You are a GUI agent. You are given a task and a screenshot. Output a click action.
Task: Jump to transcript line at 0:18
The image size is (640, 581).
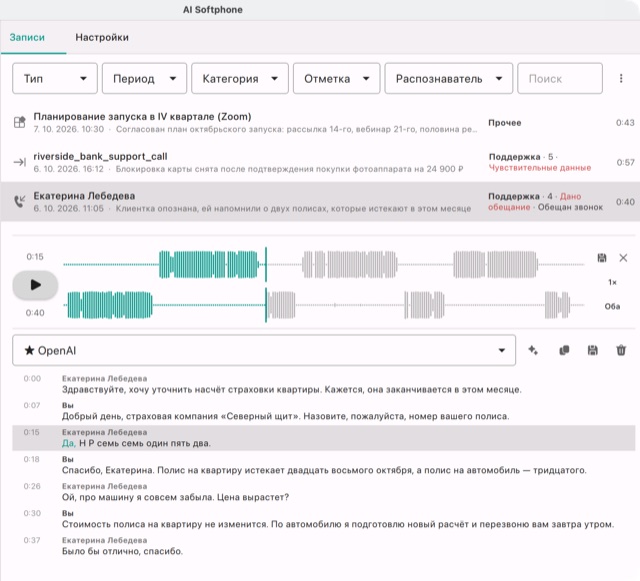click(x=324, y=465)
